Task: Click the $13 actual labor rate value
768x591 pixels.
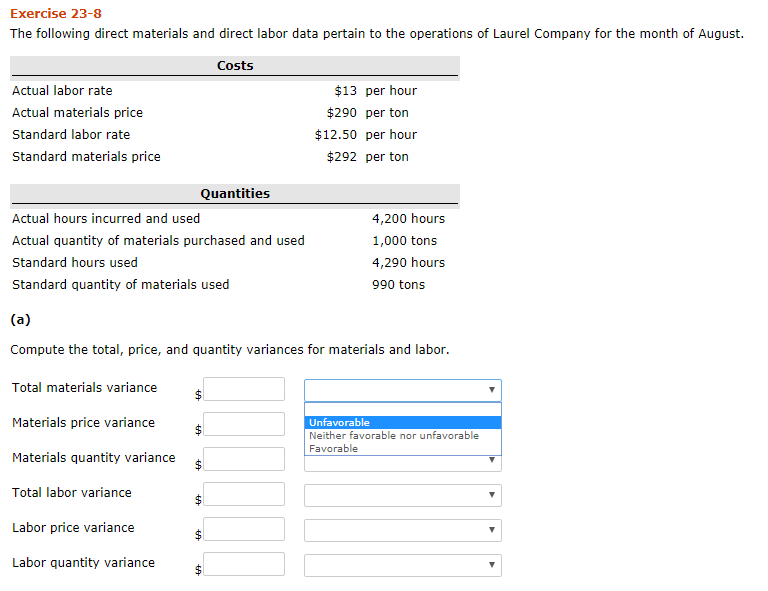Action: click(x=345, y=91)
